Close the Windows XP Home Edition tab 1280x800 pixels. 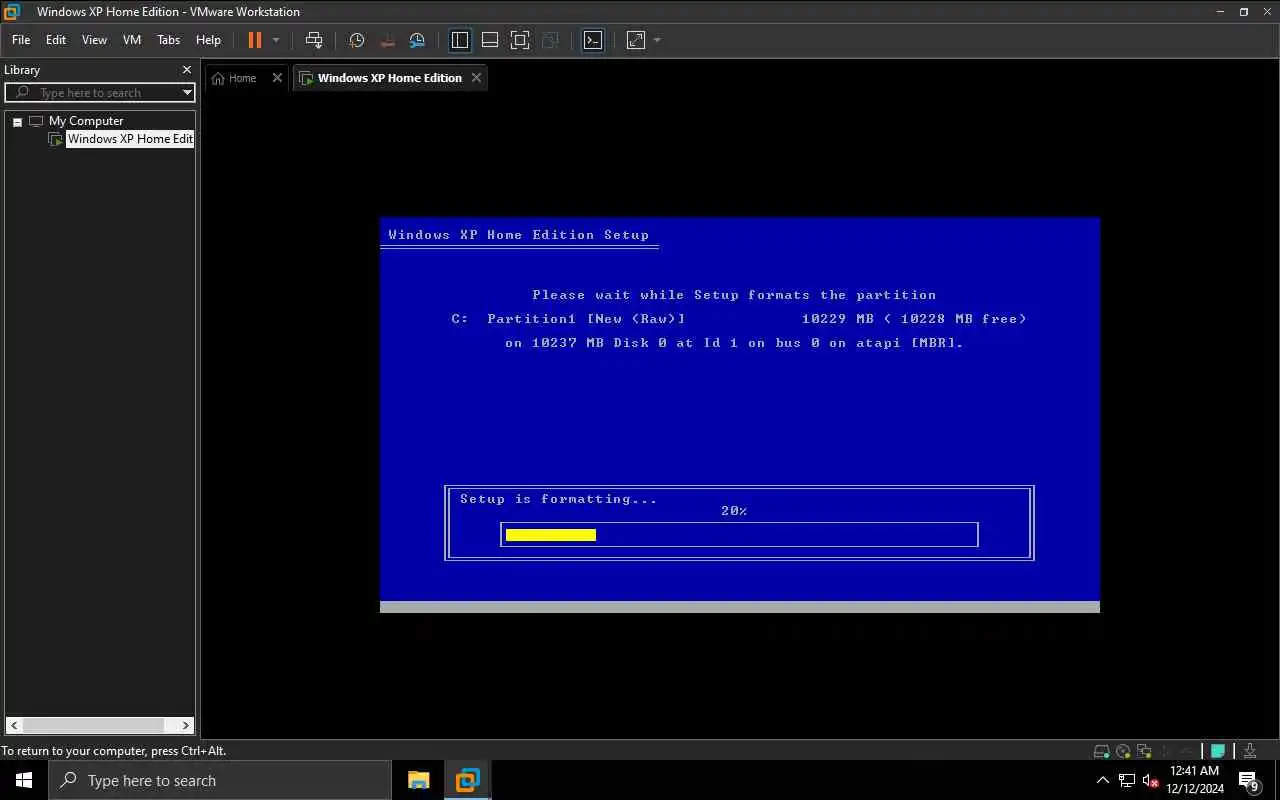click(477, 78)
